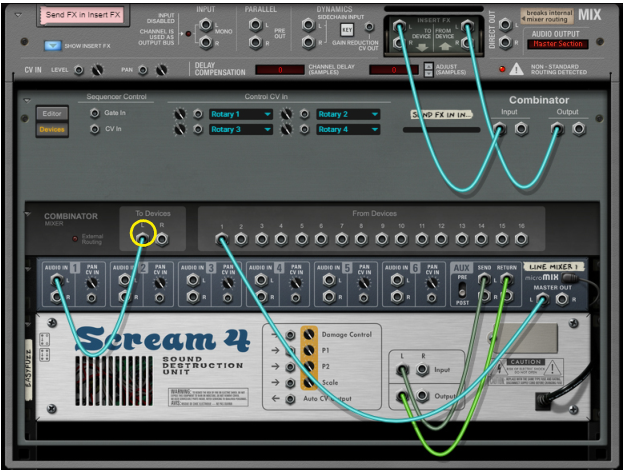Screen dimensions: 624x470
Task: Click the Dynamics Sidechain Input R jack
Action: click(308, 42)
